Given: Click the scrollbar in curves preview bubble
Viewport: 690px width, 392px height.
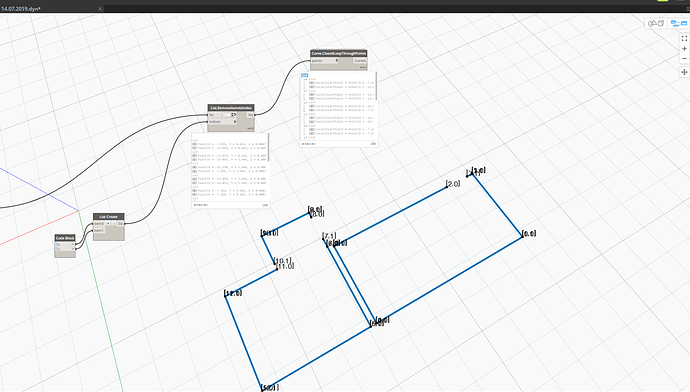Looking at the screenshot, I should (376, 86).
